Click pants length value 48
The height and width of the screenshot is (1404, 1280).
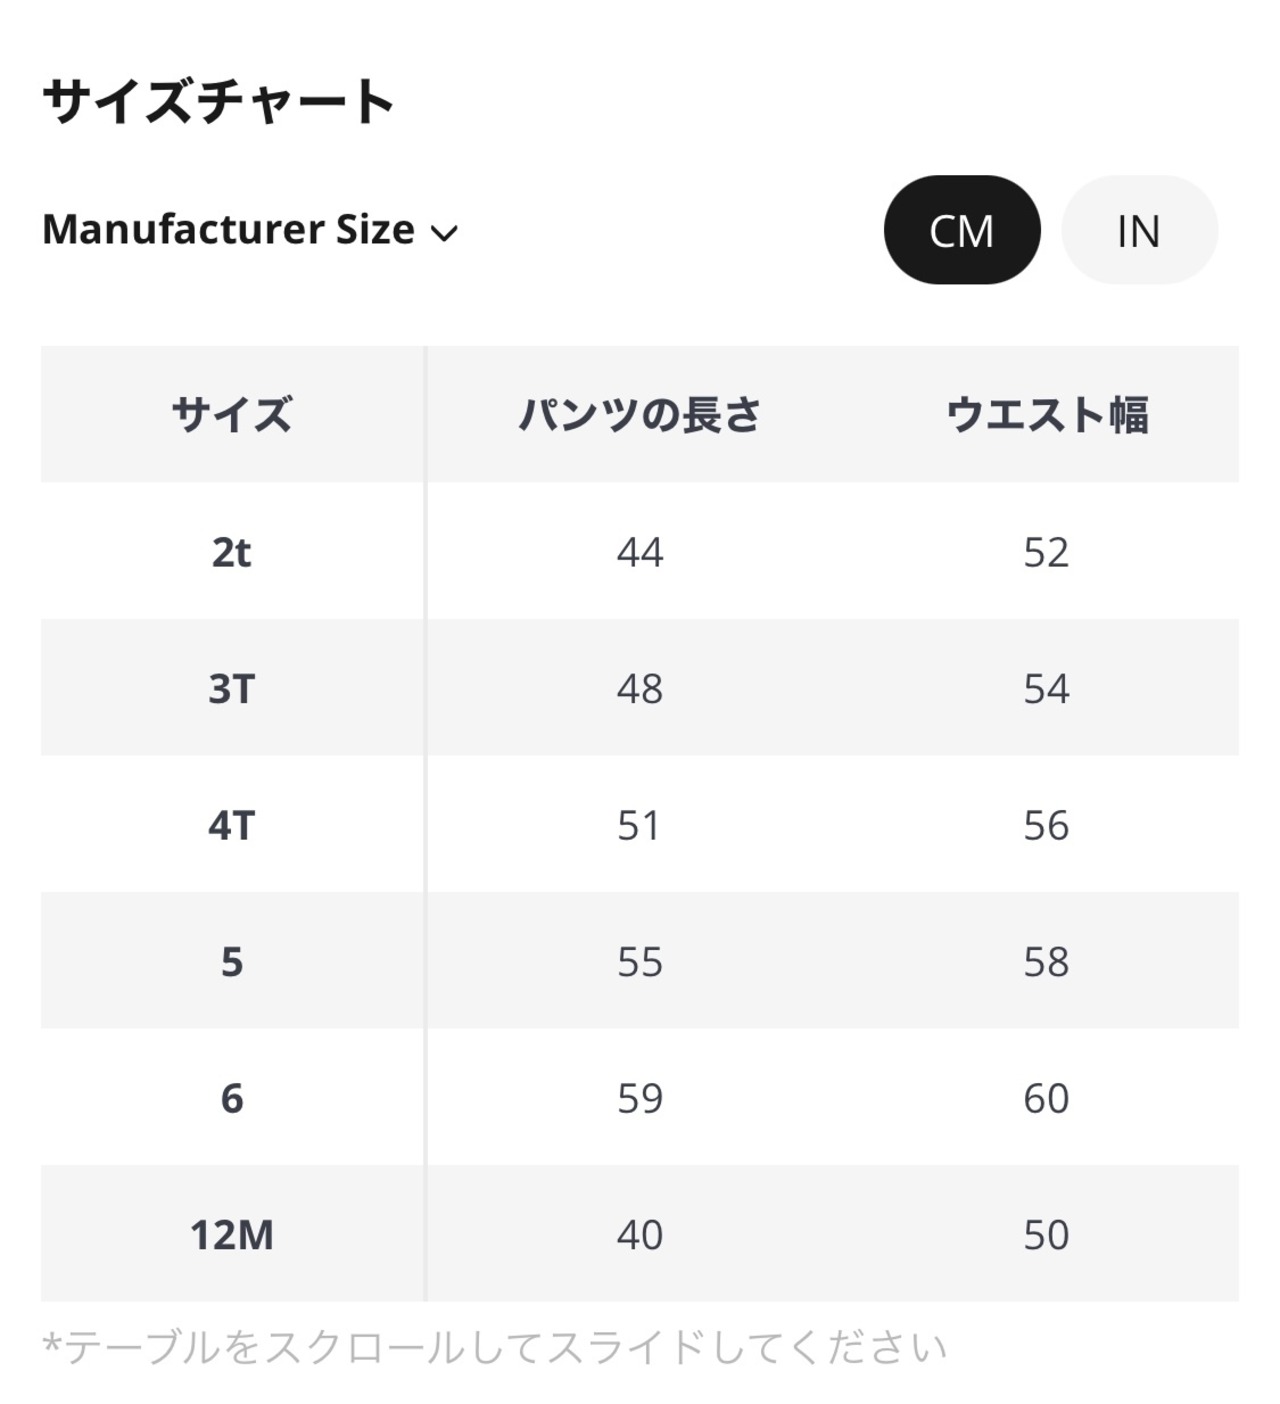(639, 689)
